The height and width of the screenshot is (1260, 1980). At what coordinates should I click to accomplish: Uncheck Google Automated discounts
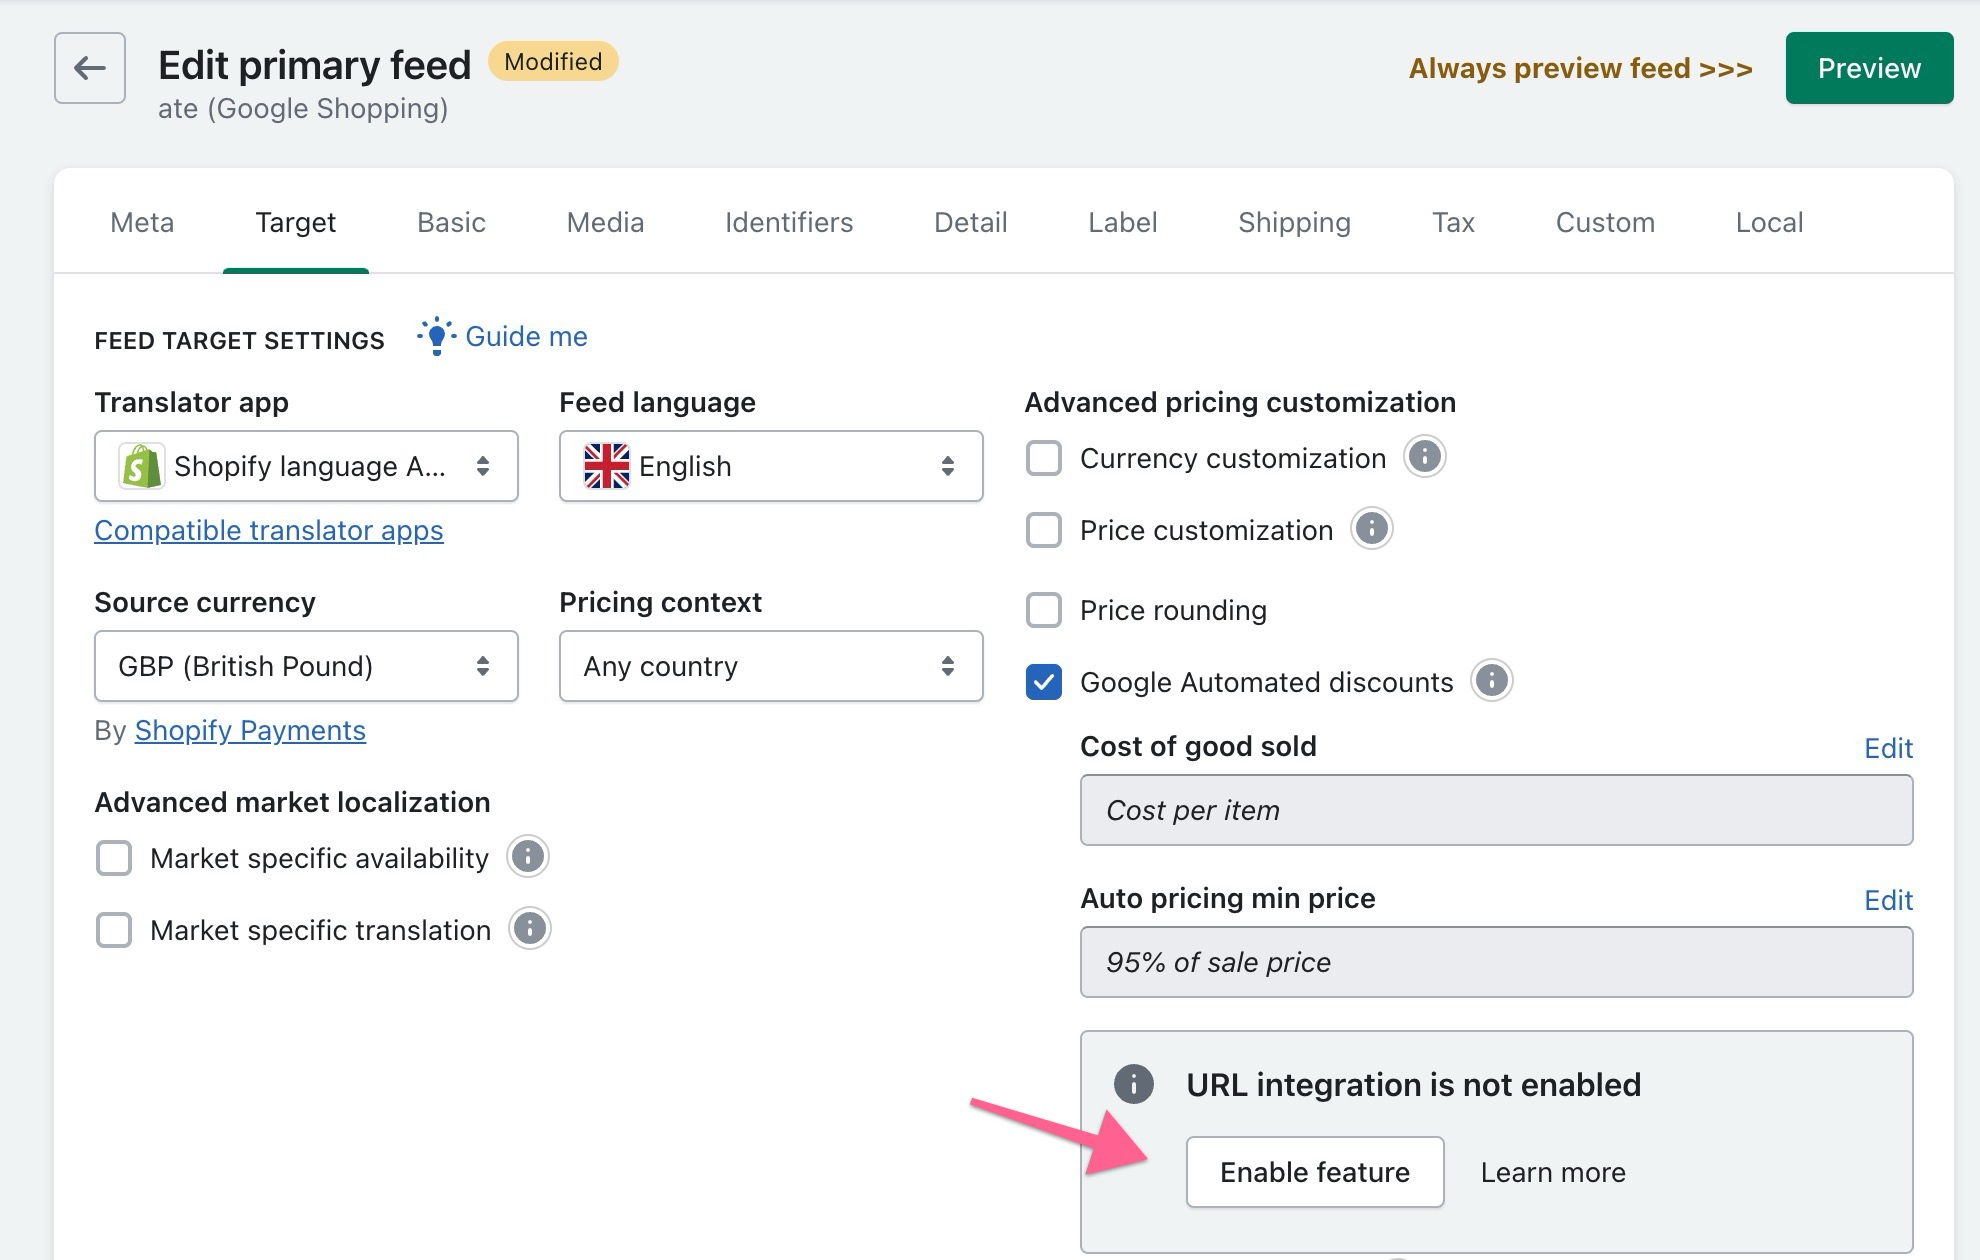1044,682
